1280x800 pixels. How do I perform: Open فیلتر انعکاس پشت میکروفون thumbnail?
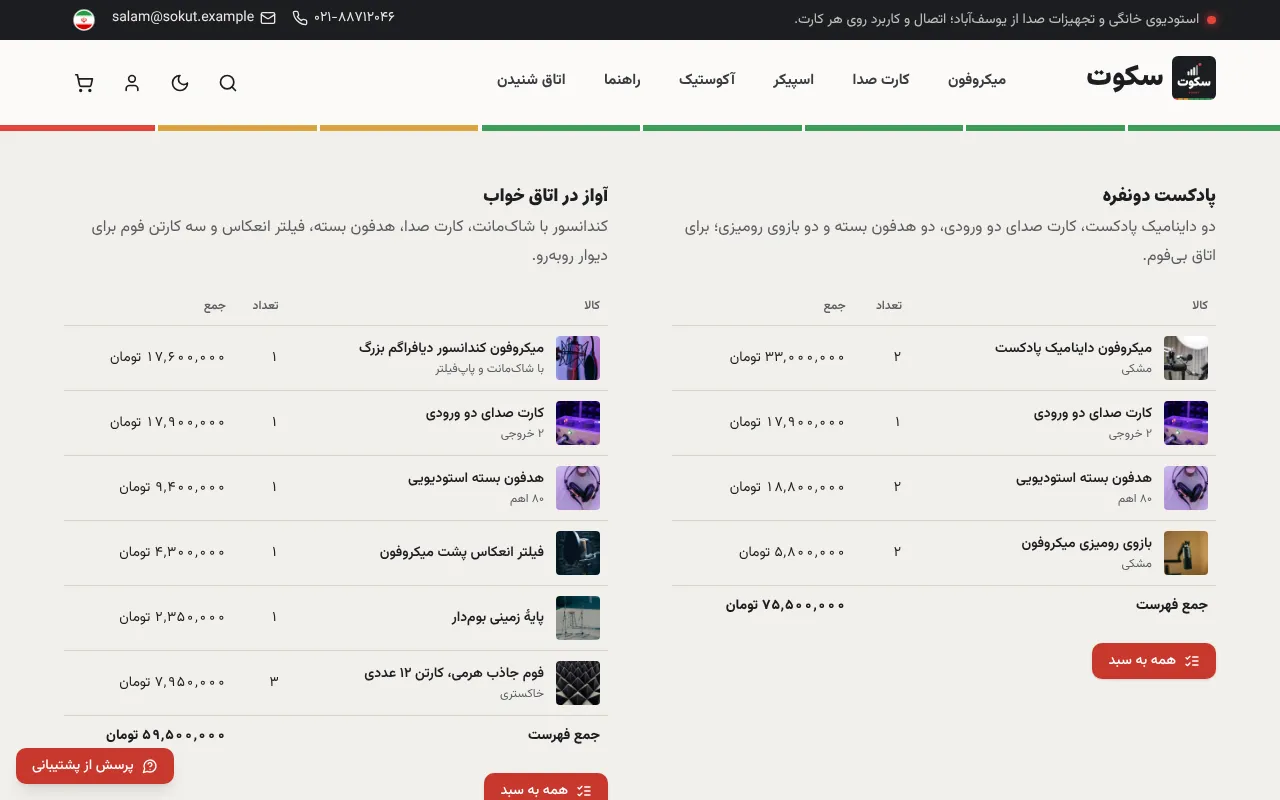pos(578,553)
